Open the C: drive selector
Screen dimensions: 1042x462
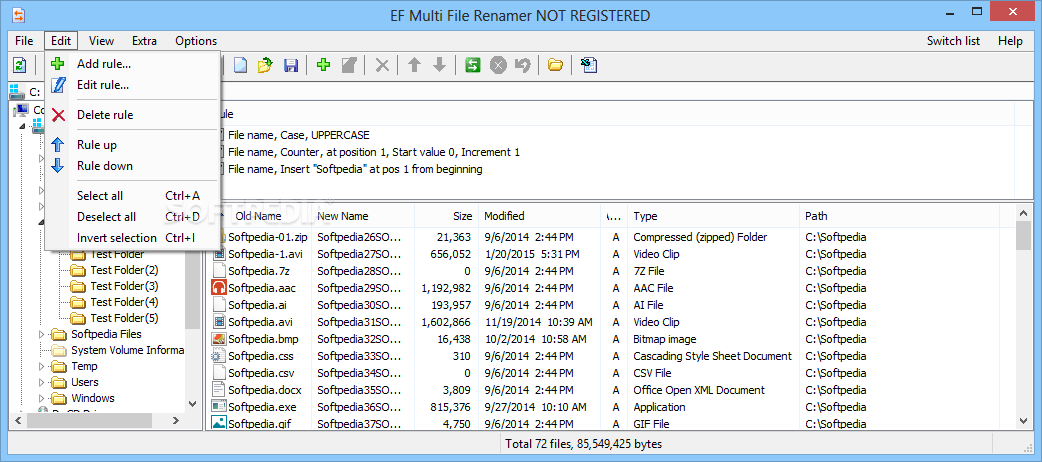(25, 92)
